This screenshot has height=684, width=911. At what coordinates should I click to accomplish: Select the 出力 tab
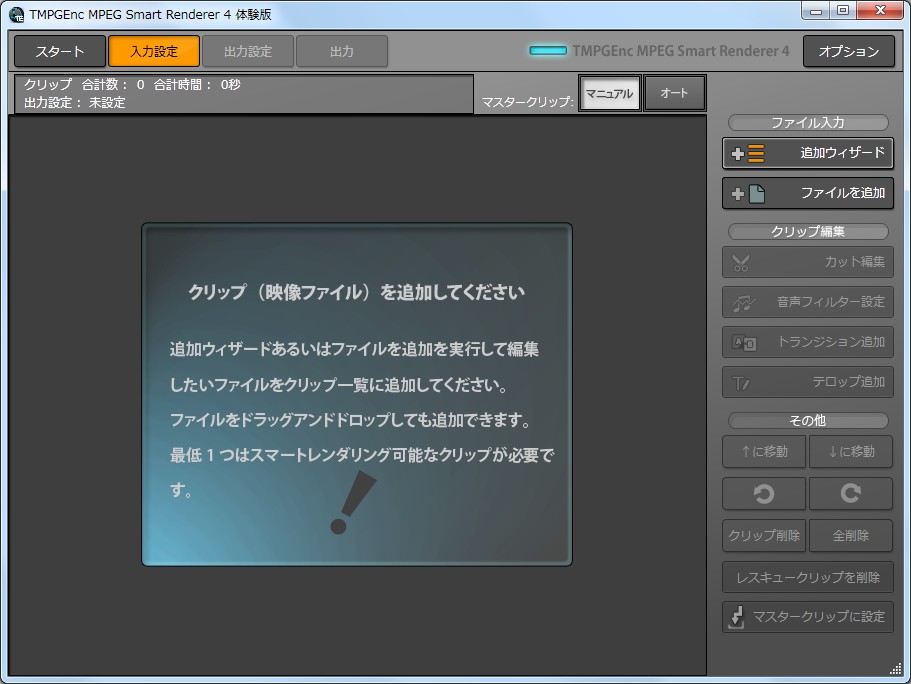344,50
